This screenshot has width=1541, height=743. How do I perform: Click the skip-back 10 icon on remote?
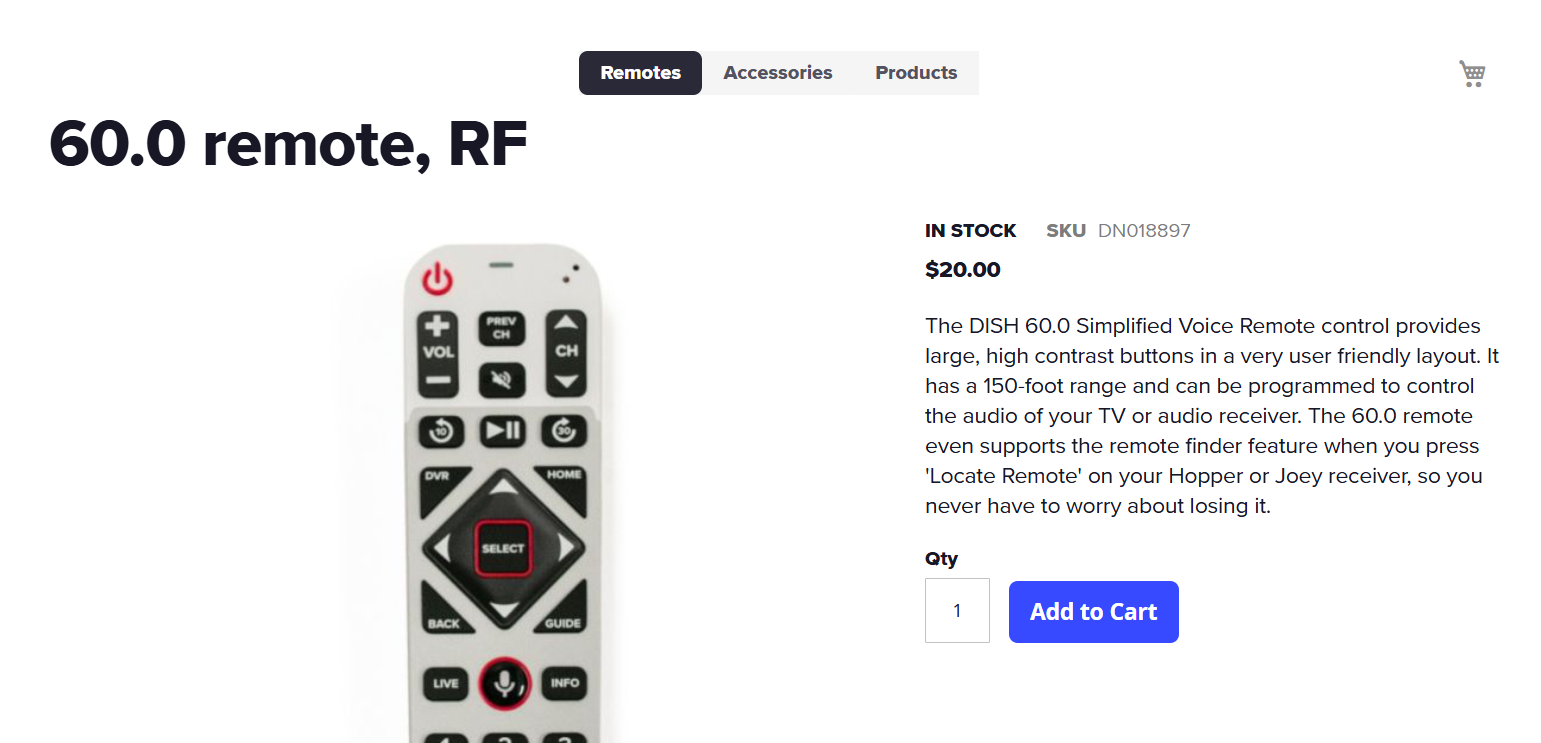pyautogui.click(x=440, y=432)
